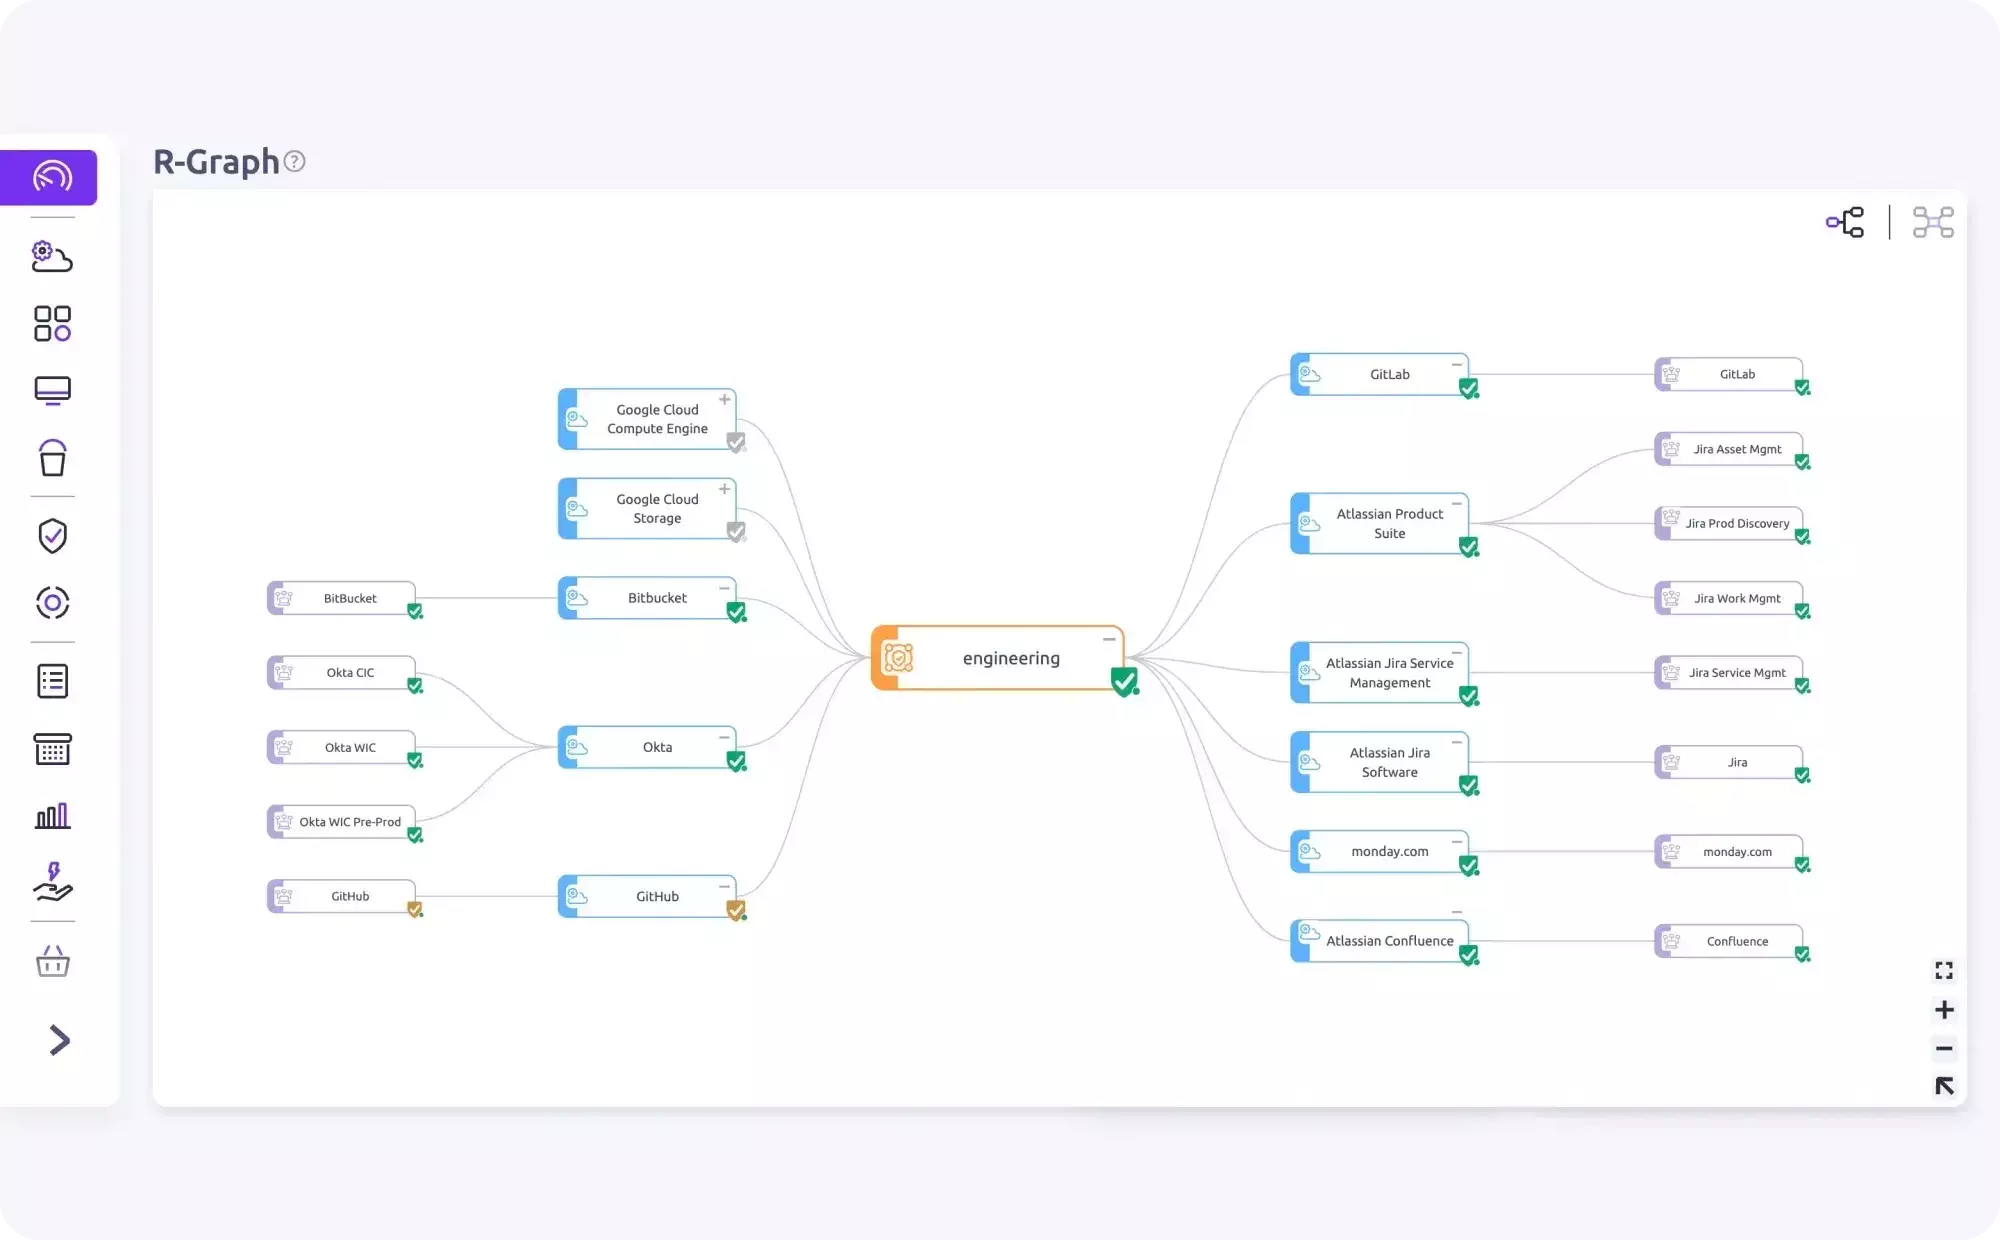
Task: Click the radar target icon in the sidebar
Action: click(x=52, y=602)
